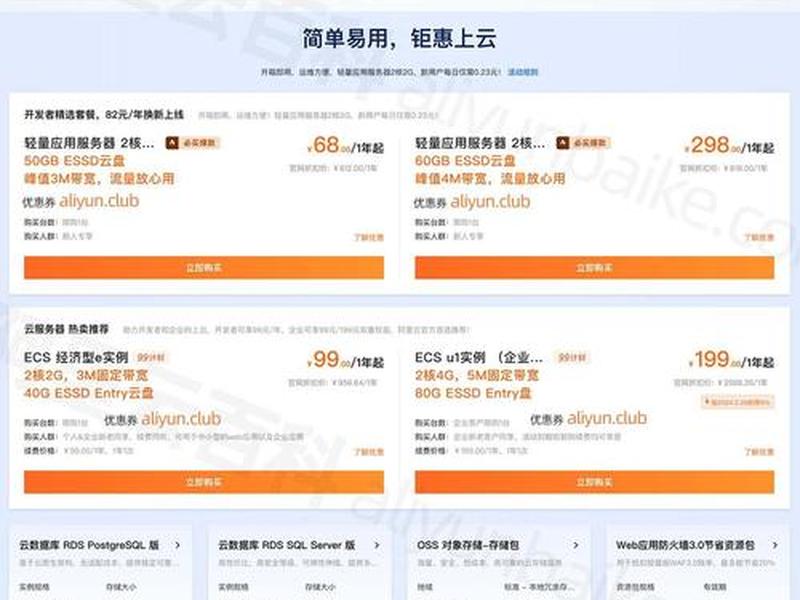Click the ECS 经济型e实例 title
The width and height of the screenshot is (800, 600).
76,358
